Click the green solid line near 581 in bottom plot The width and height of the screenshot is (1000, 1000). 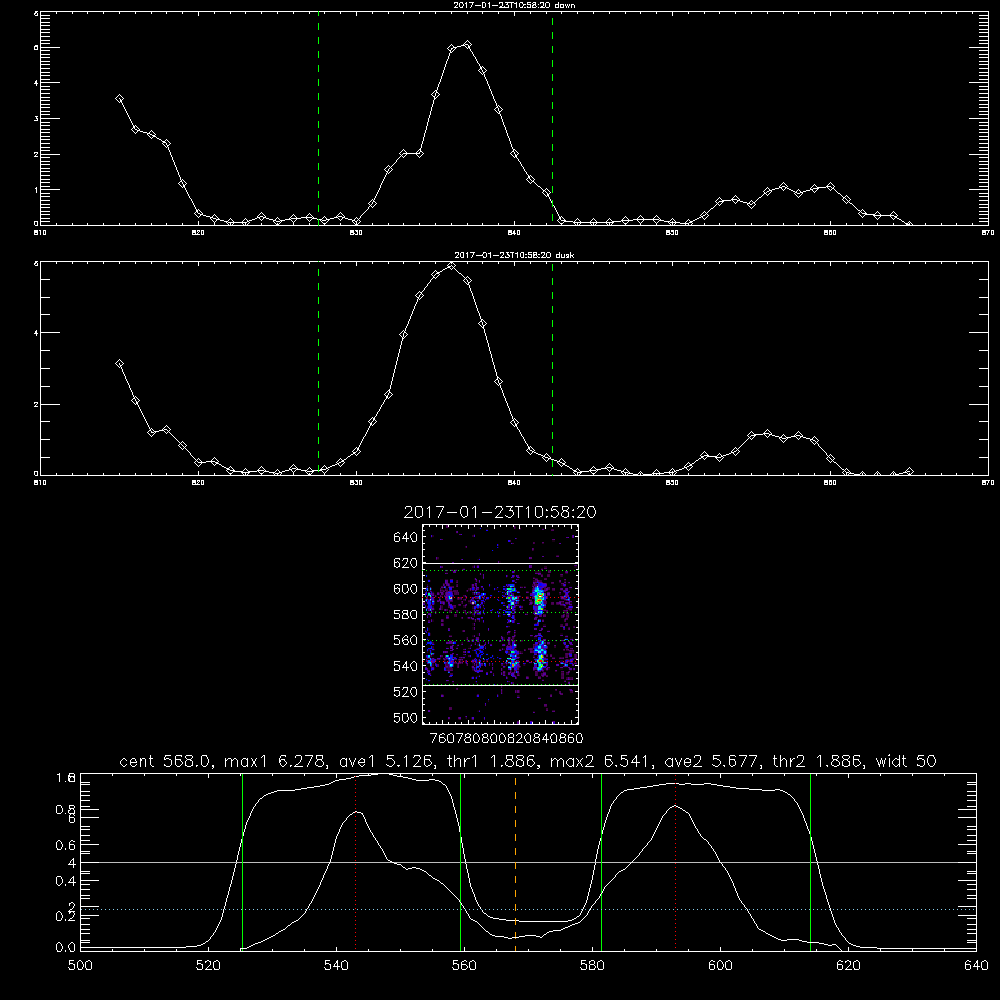pyautogui.click(x=601, y=861)
